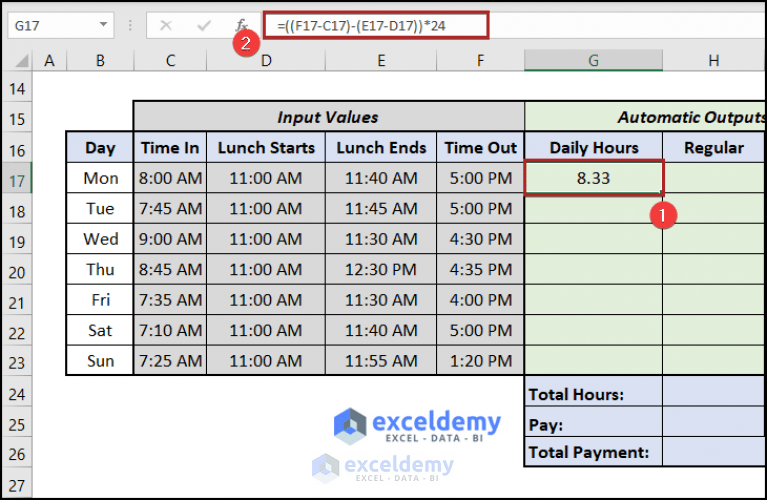Click the Pay: label cell
This screenshot has width=767, height=500.
(x=593, y=421)
